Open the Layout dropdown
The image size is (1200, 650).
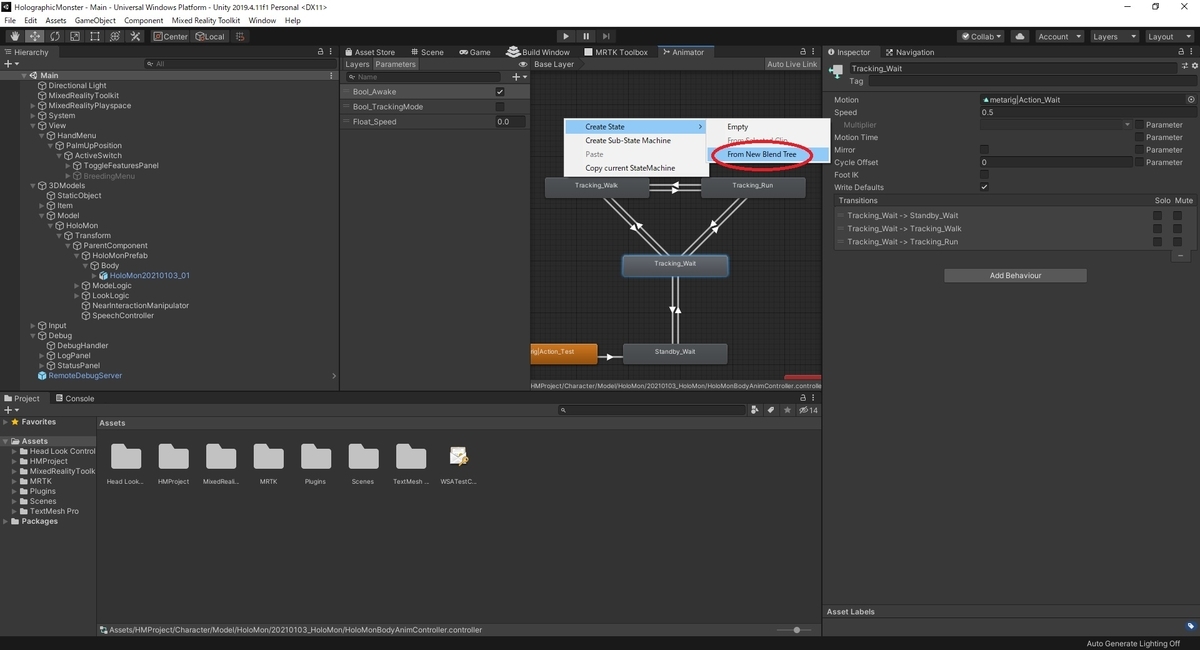1169,36
